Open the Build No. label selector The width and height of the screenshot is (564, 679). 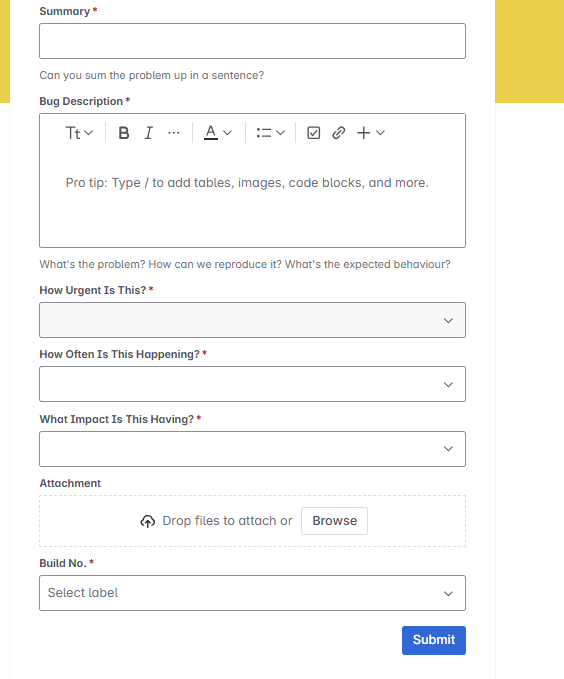pos(253,593)
